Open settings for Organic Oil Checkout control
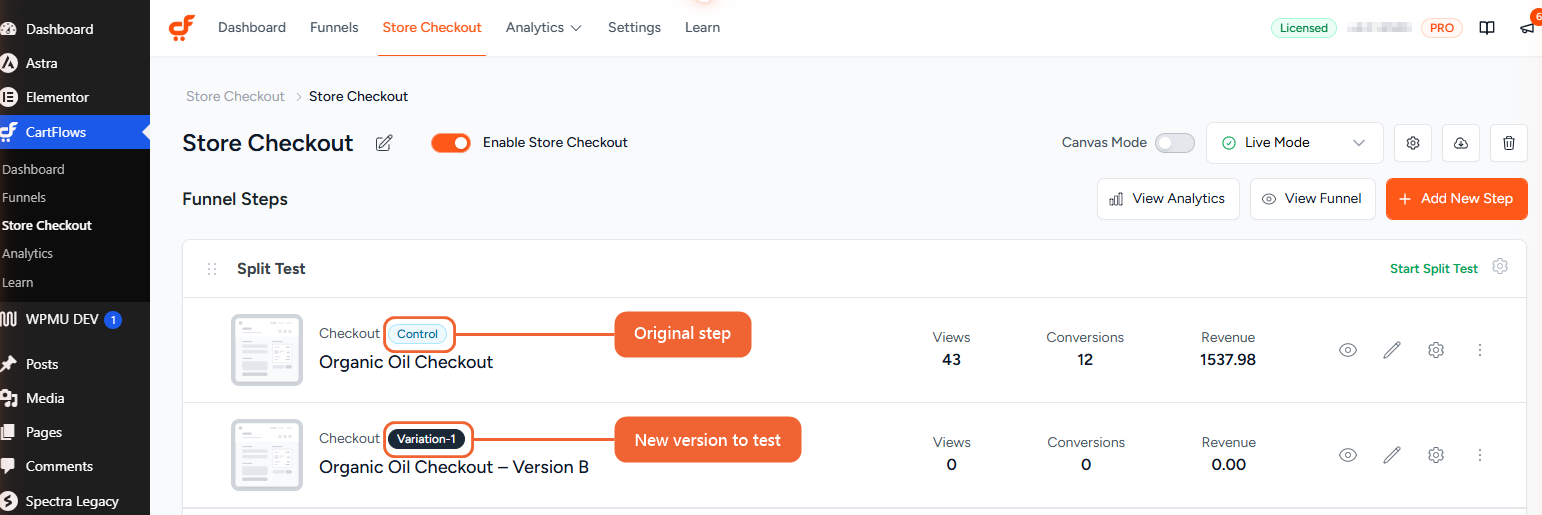This screenshot has width=1542, height=515. tap(1436, 350)
